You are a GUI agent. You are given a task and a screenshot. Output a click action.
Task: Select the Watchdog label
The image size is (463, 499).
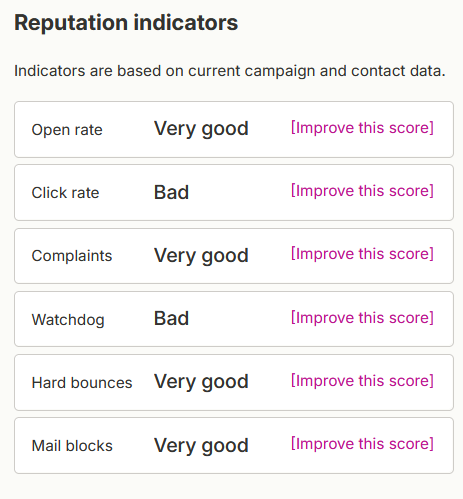pos(68,320)
